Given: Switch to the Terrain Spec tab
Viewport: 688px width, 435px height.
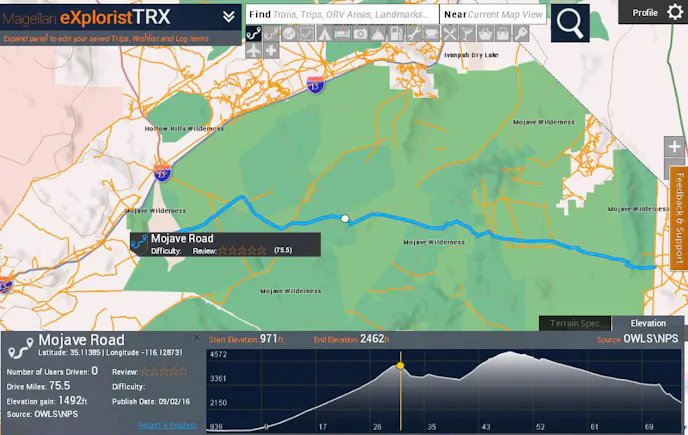Looking at the screenshot, I should tap(576, 323).
